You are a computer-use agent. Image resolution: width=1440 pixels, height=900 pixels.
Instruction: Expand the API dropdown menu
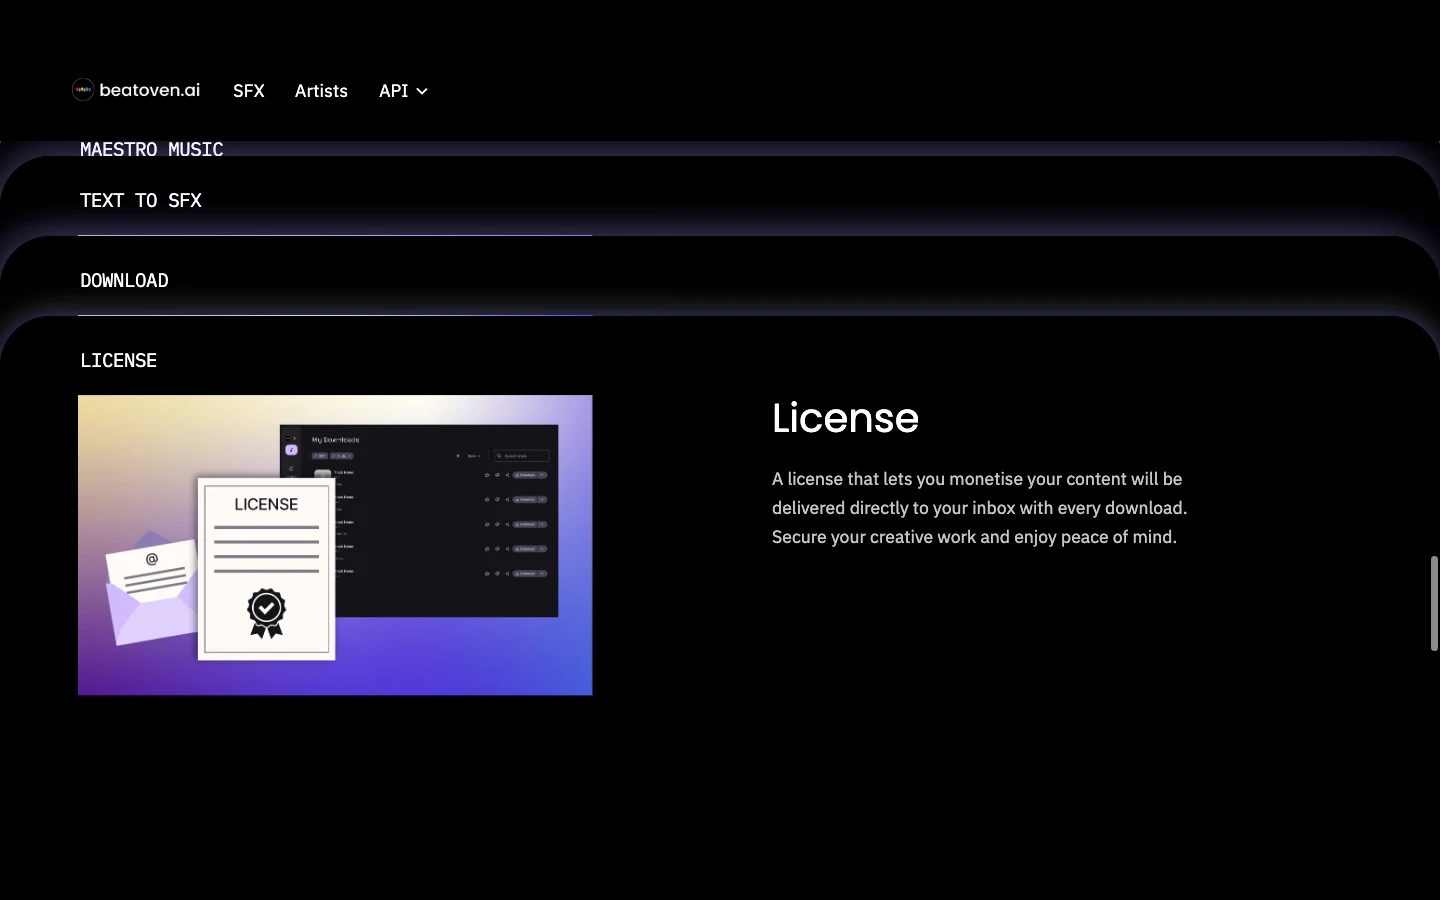coord(403,91)
